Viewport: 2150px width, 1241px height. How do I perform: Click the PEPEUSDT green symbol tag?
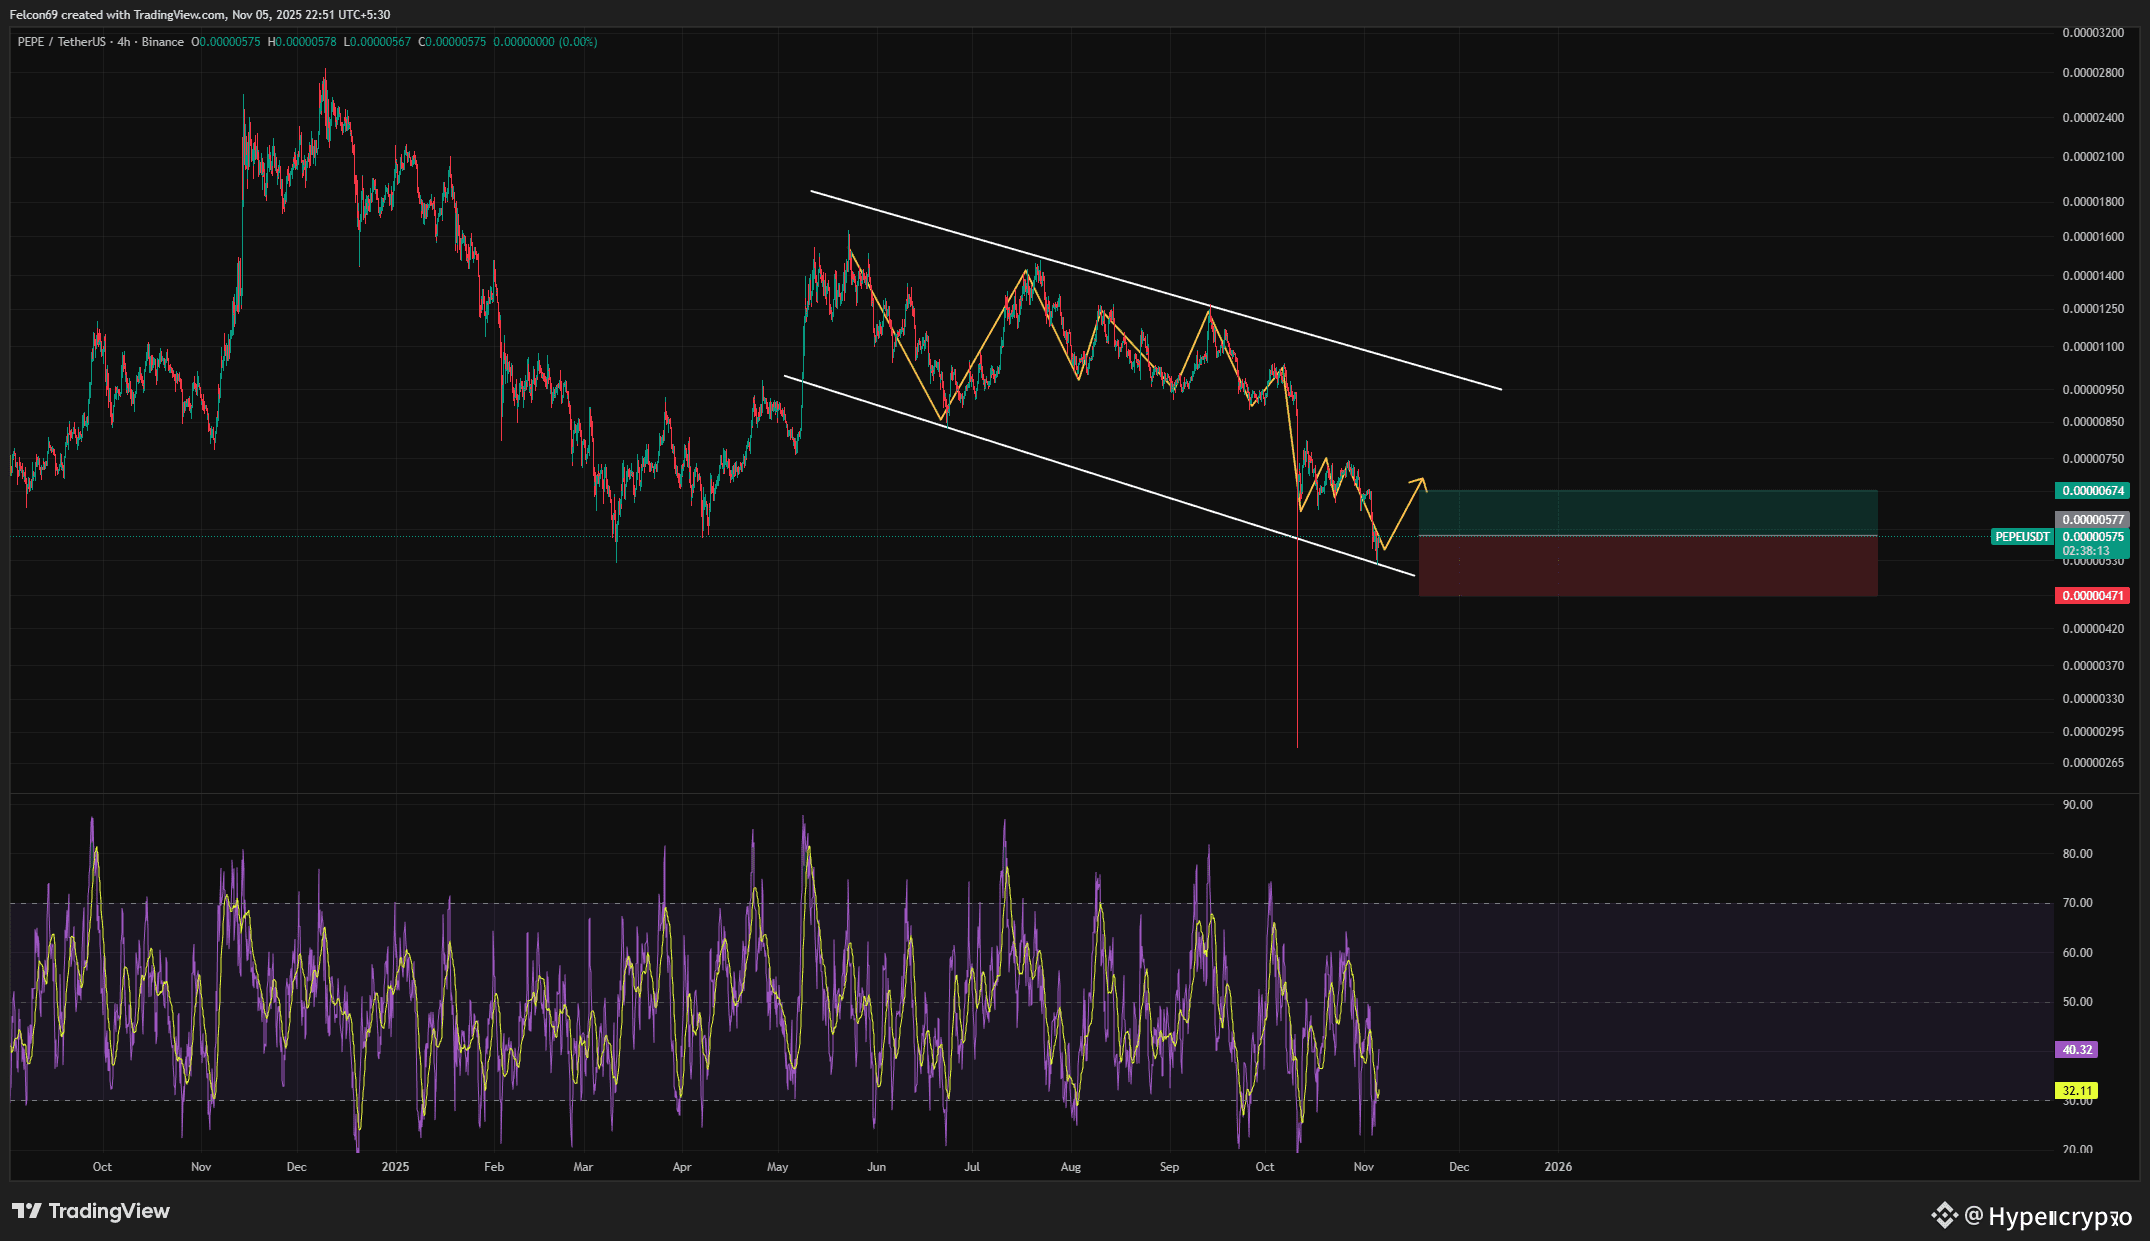(x=2022, y=537)
